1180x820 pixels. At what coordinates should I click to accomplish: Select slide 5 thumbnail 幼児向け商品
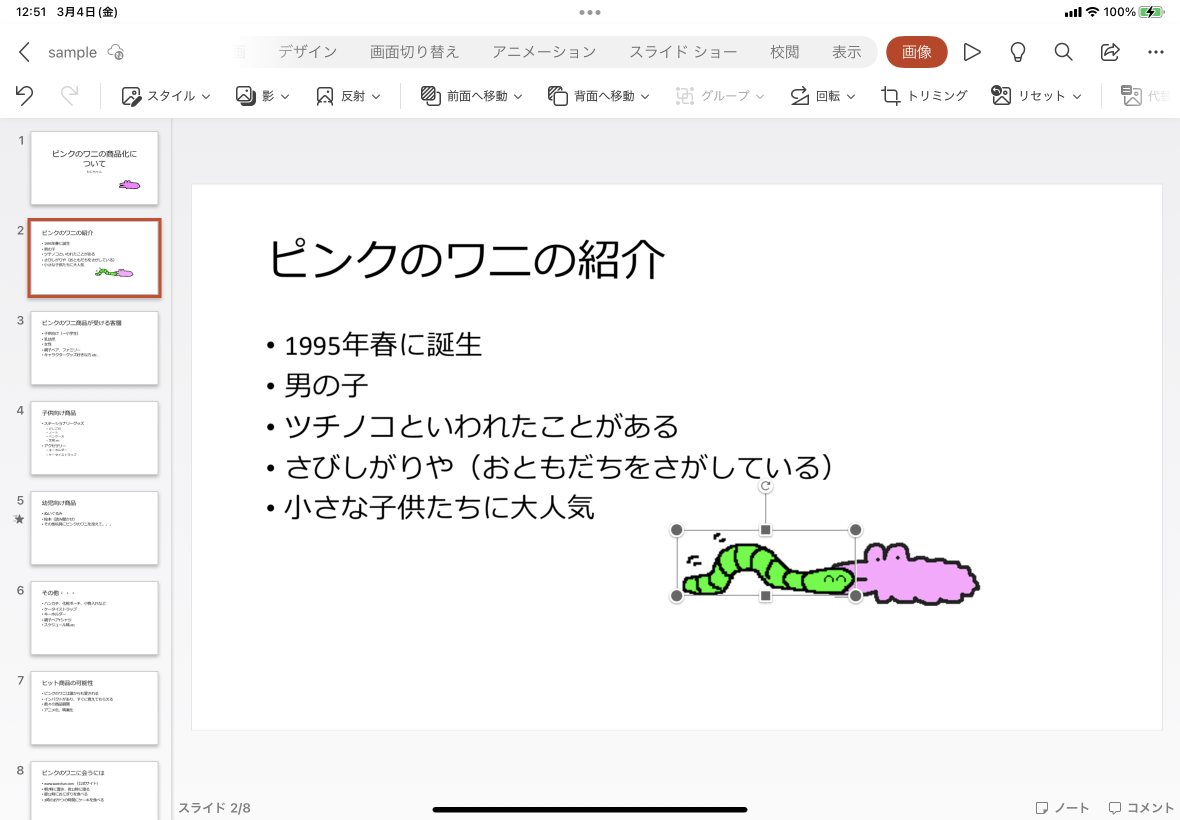[x=94, y=527]
